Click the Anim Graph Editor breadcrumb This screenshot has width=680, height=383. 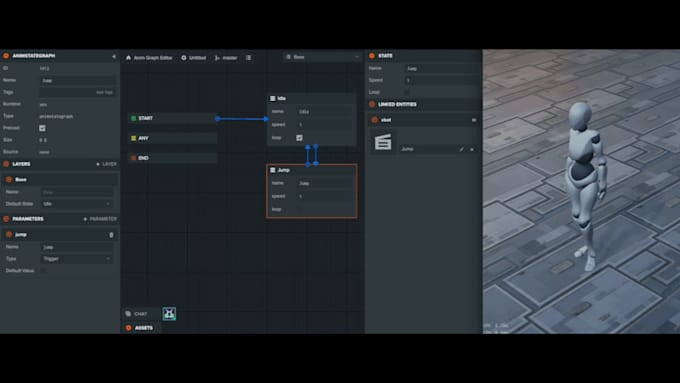coord(153,58)
